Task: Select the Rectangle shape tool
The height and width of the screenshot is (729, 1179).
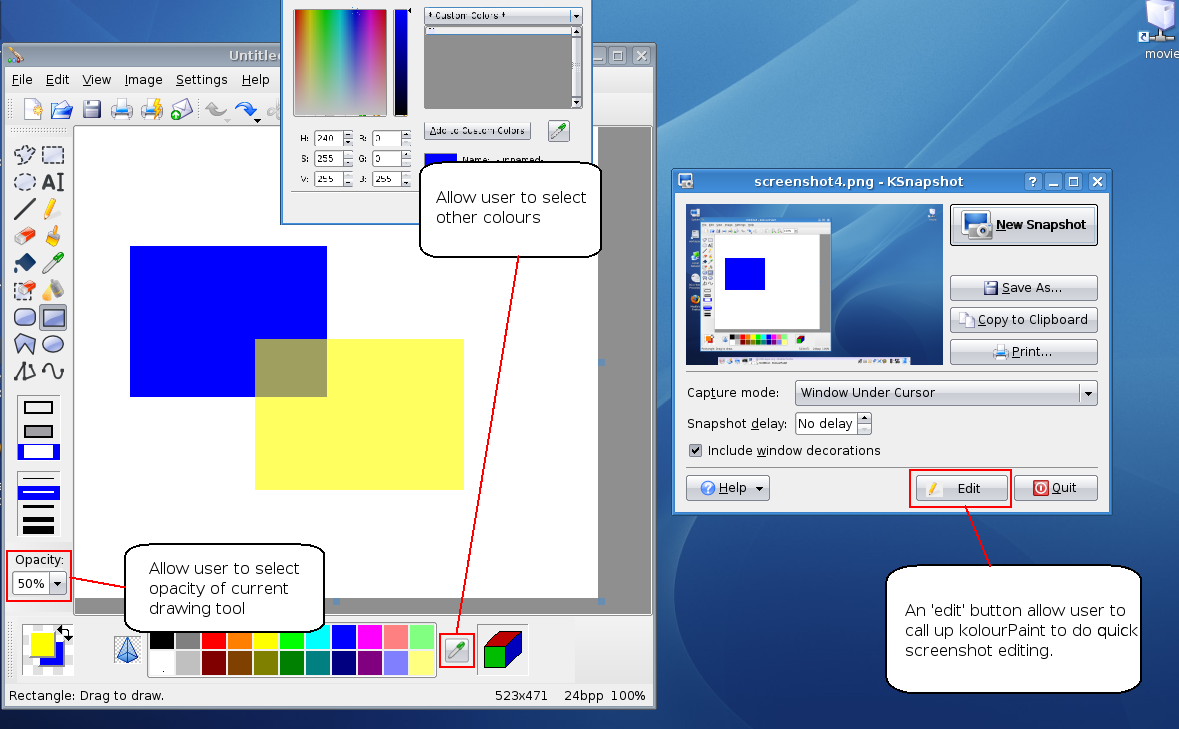Action: [x=53, y=317]
